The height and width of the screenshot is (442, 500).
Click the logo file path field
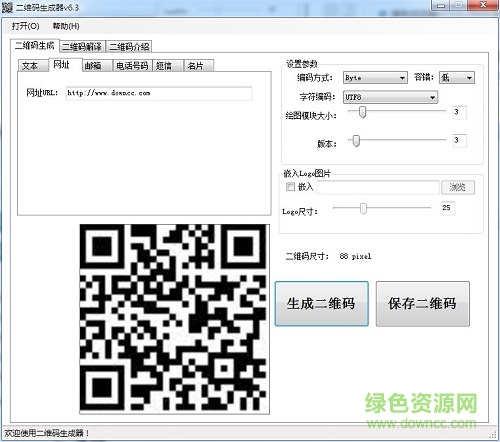tap(378, 187)
